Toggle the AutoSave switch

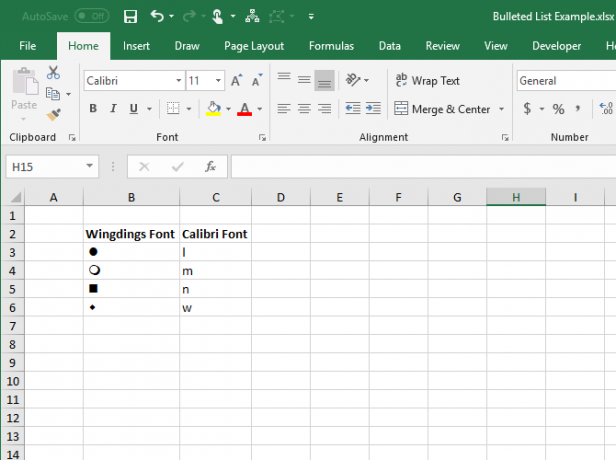click(92, 16)
